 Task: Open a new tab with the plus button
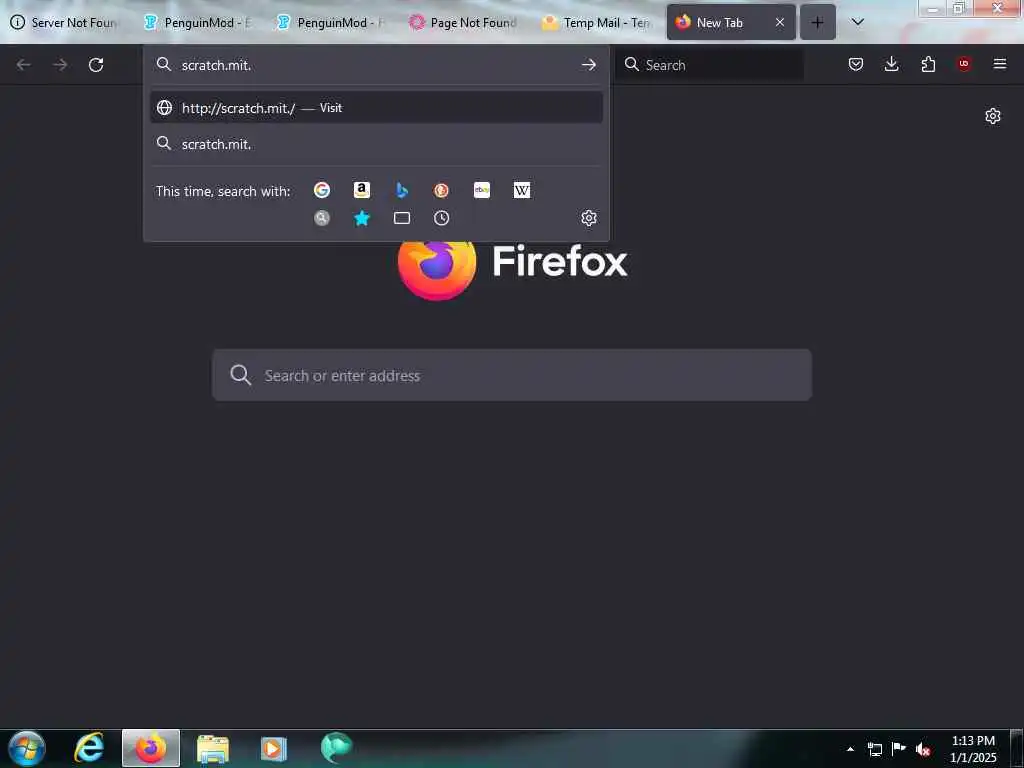coord(818,22)
